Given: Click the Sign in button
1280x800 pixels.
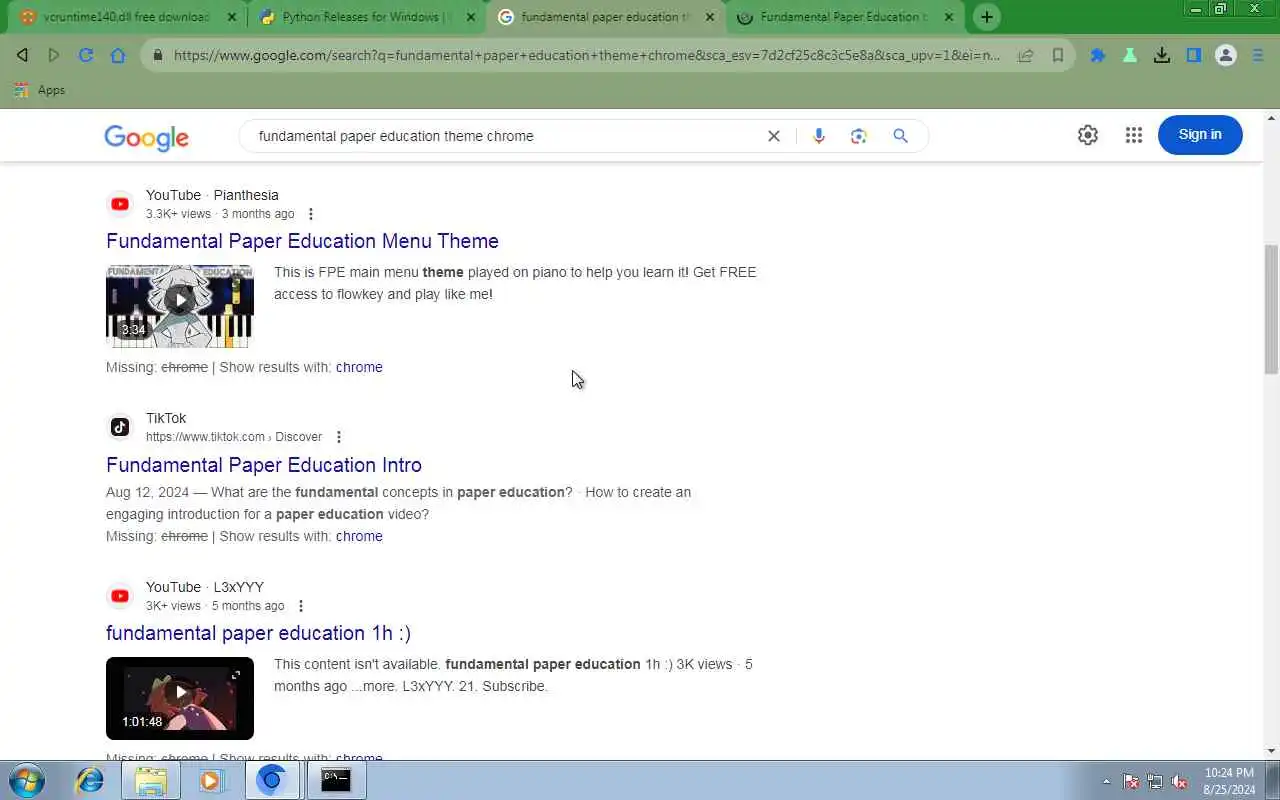Looking at the screenshot, I should point(1200,135).
